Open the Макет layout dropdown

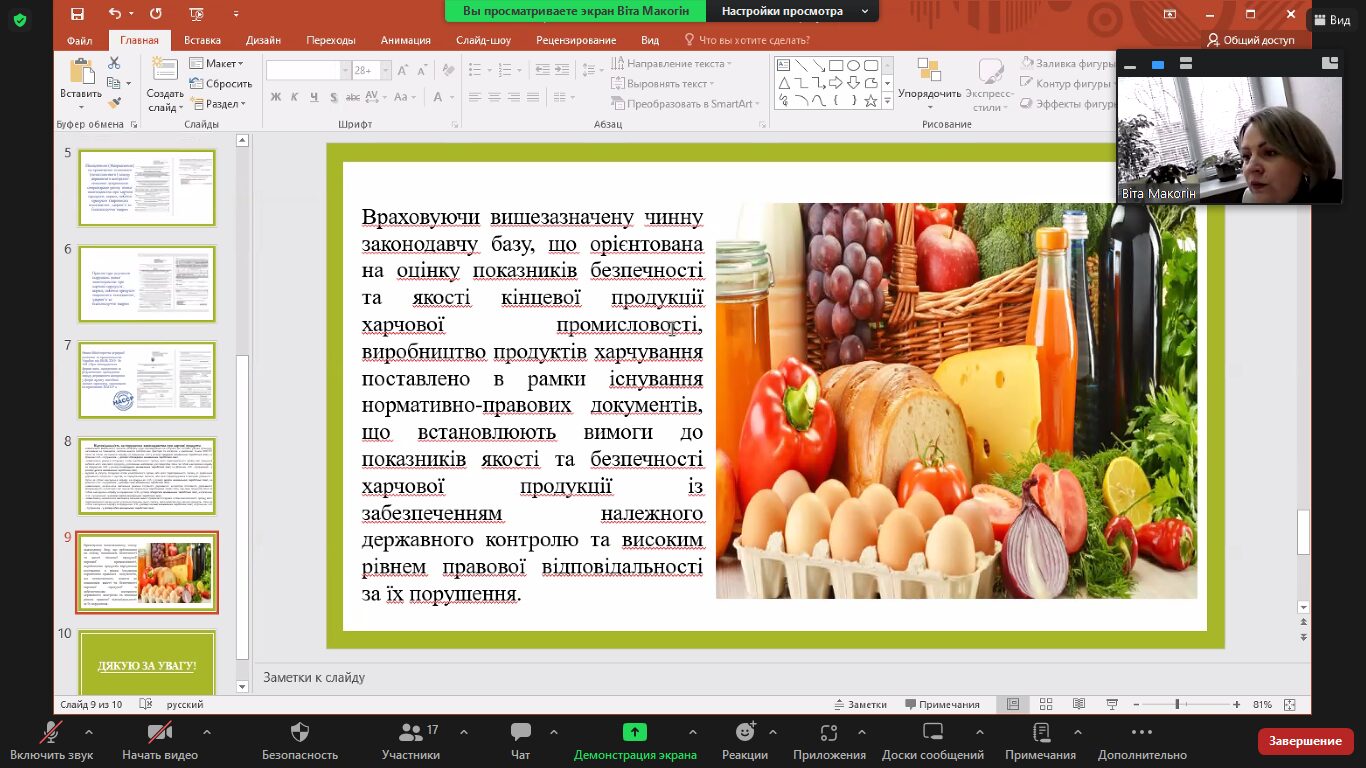[215, 63]
